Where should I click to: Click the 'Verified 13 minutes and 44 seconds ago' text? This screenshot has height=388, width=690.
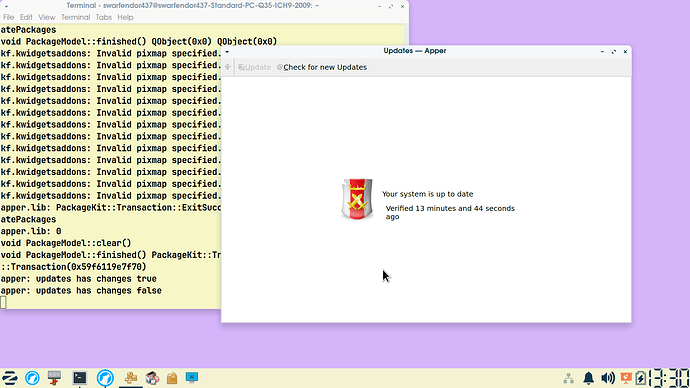(450, 212)
